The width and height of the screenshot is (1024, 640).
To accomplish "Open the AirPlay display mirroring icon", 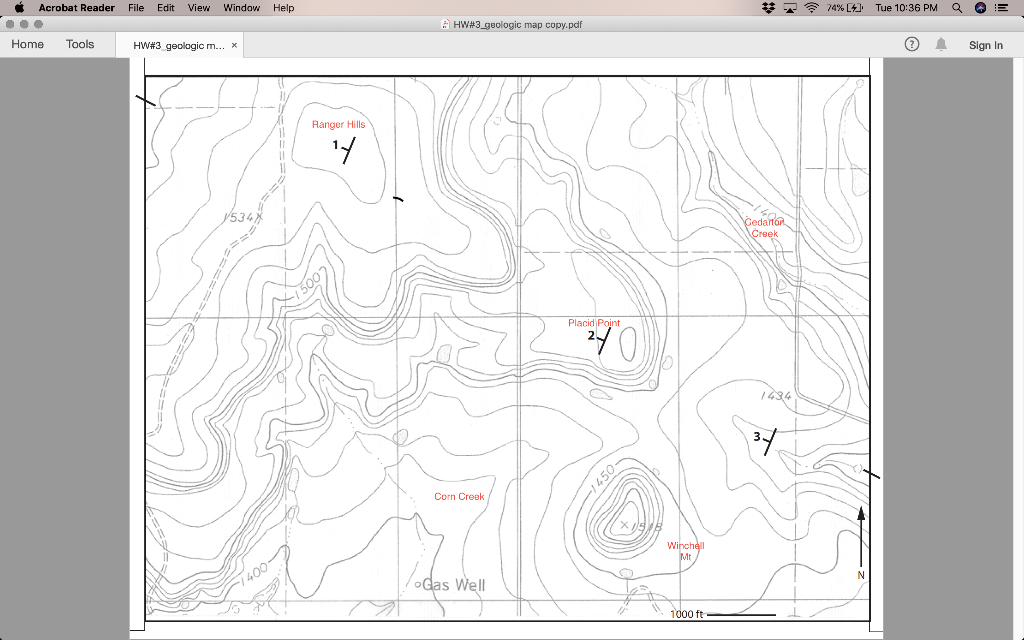I will click(790, 7).
